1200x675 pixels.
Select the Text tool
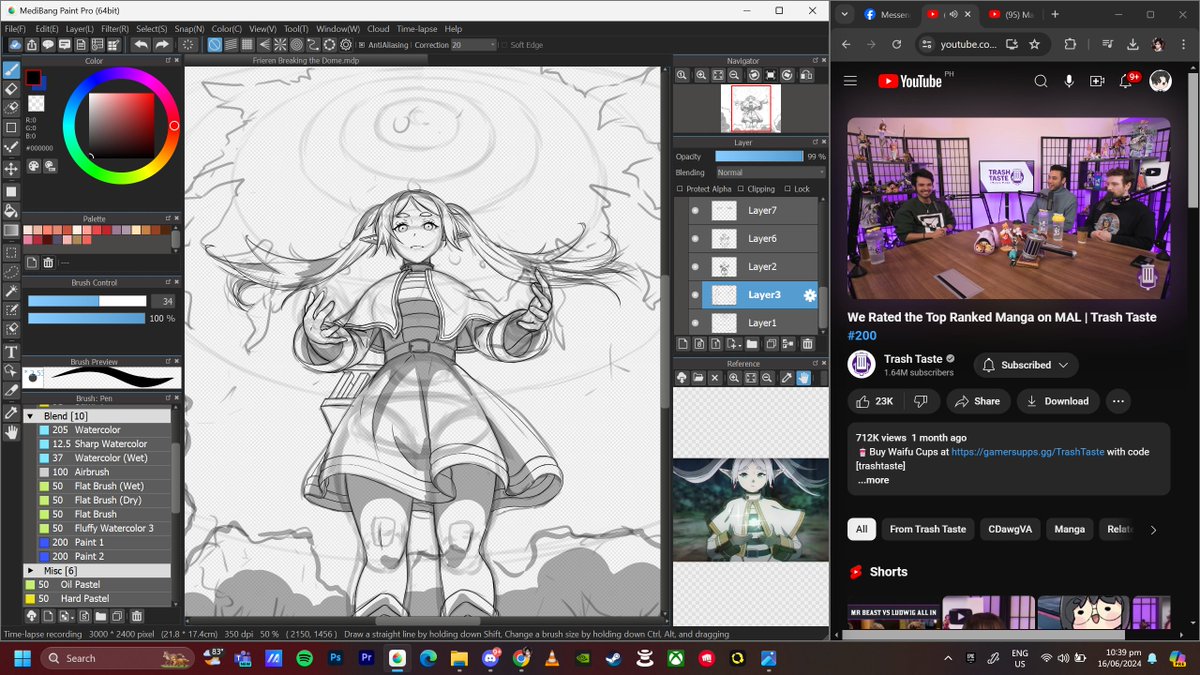11,352
